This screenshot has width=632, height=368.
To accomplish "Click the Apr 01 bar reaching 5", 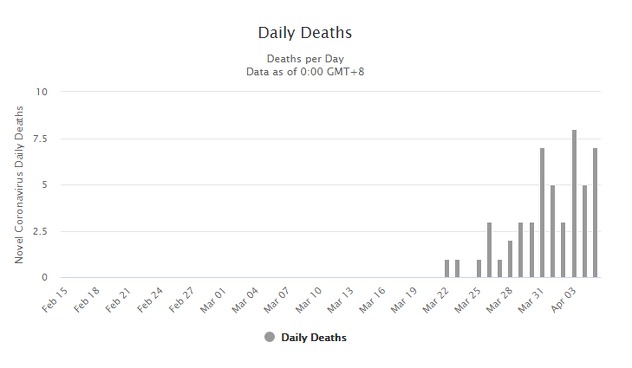I will coord(553,231).
